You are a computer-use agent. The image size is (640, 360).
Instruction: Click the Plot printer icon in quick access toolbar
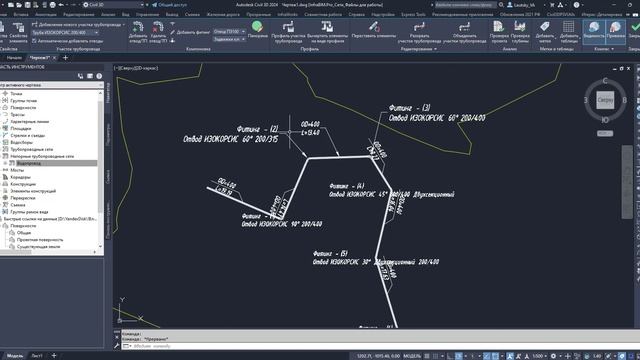point(53,5)
